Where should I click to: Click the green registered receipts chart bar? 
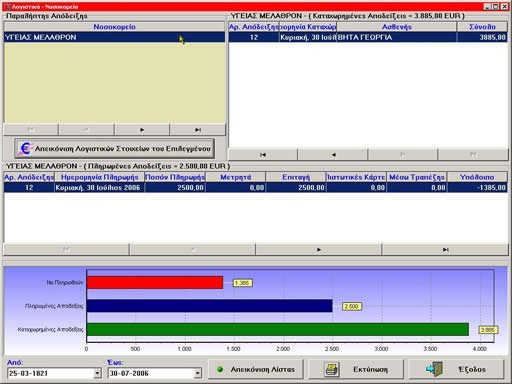(278, 329)
